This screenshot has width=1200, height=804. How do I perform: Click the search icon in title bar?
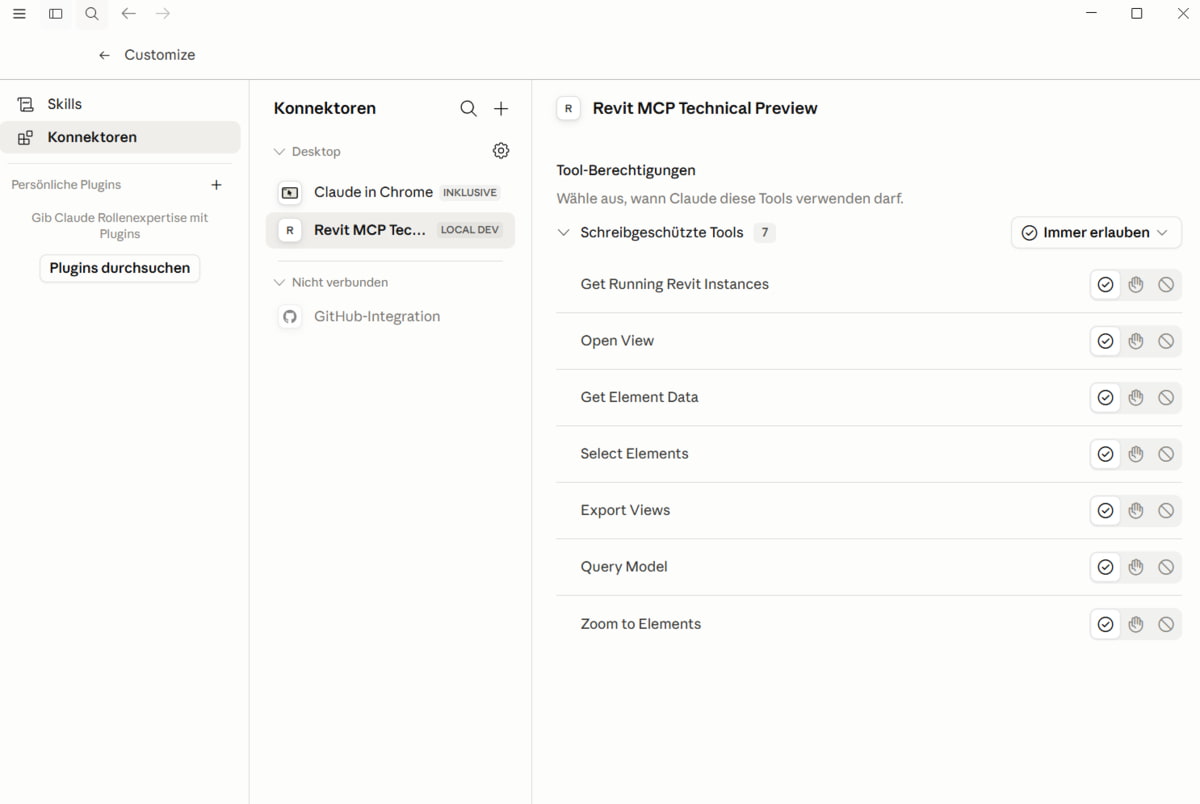92,14
